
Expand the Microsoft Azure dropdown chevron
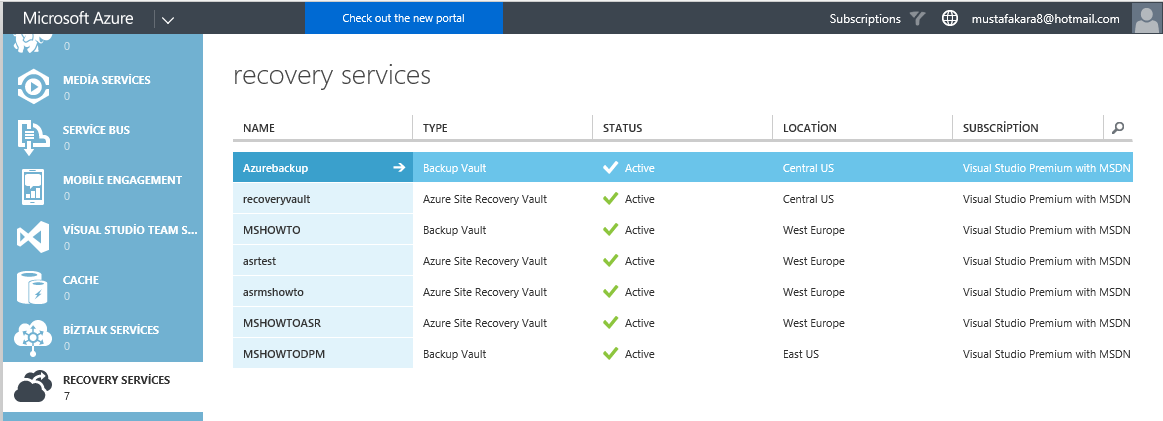168,20
